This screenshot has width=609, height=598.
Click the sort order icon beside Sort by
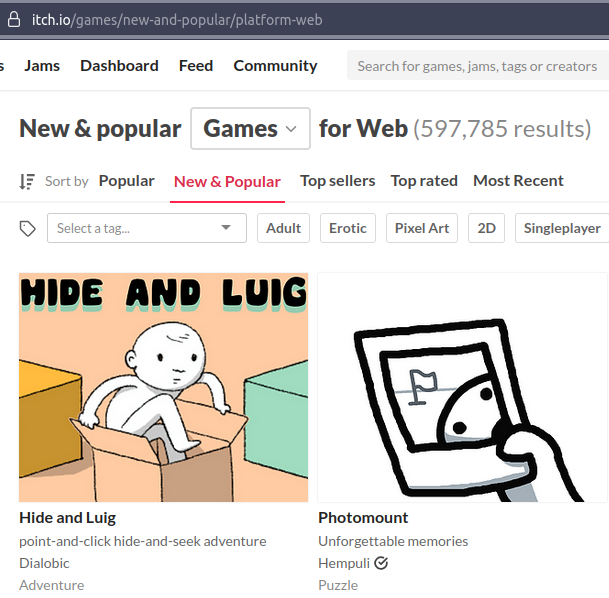(27, 181)
